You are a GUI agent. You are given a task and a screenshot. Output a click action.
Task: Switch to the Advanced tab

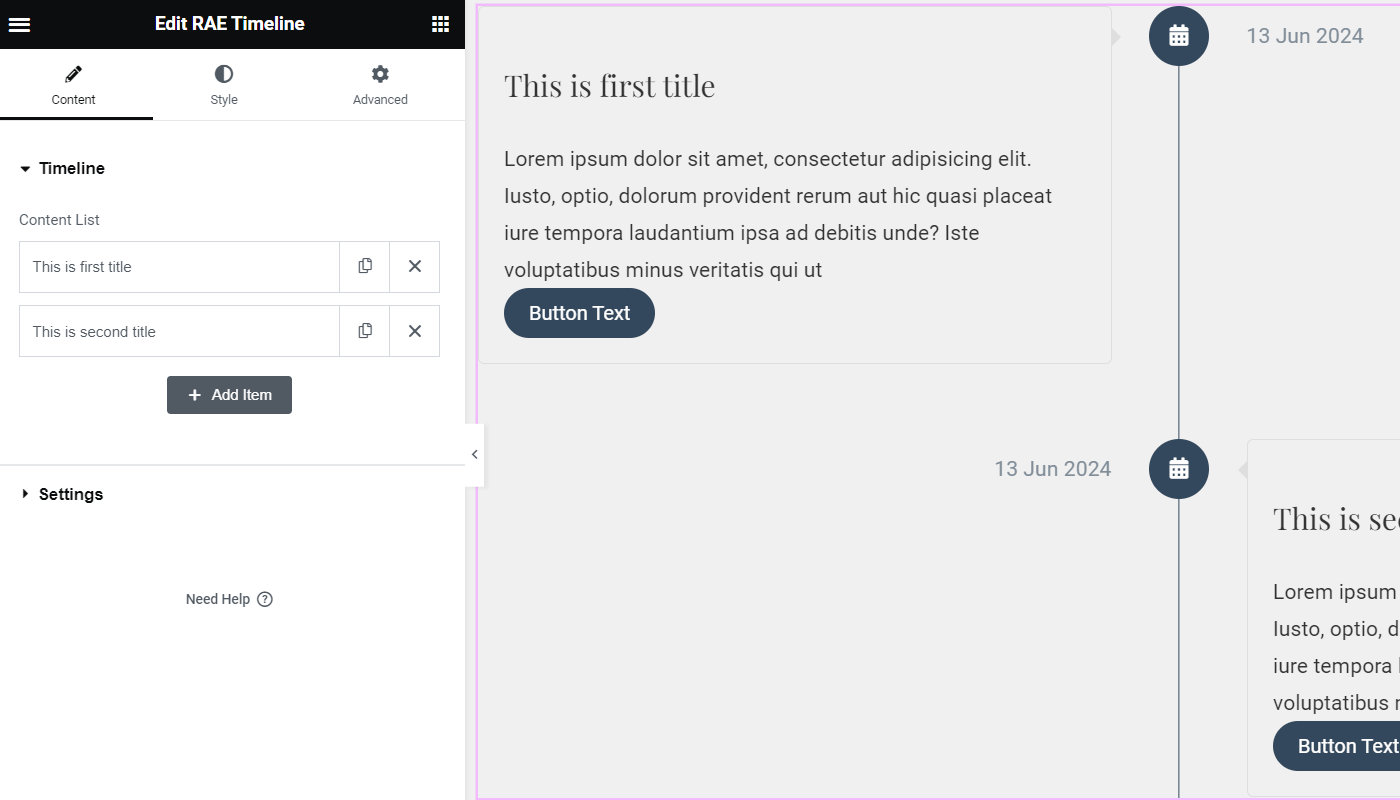(x=380, y=85)
